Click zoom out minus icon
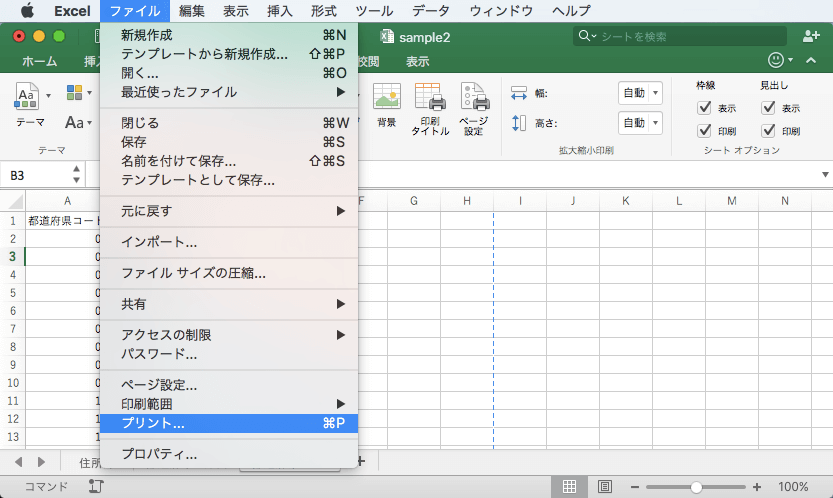Screen dimensions: 833x498 click(635, 487)
